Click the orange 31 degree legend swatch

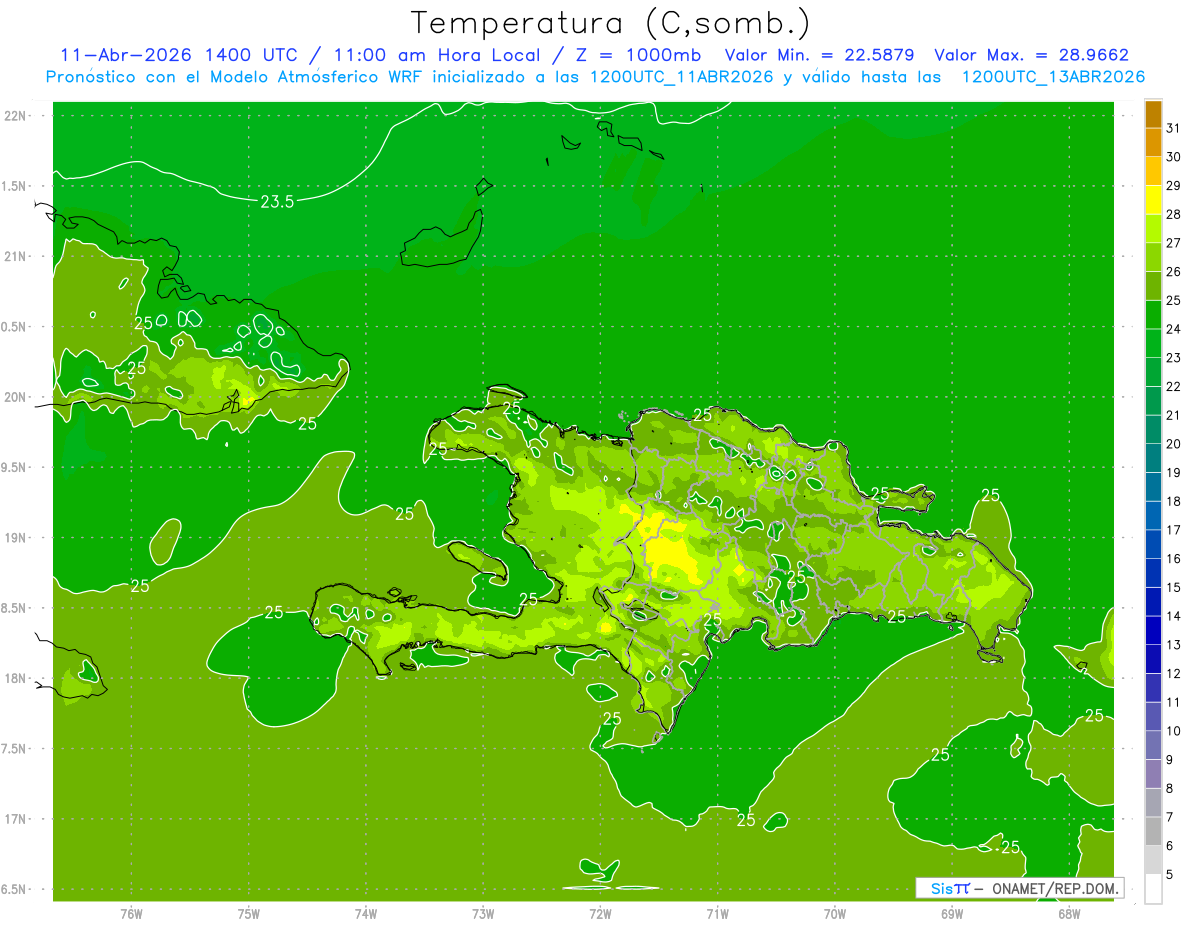pyautogui.click(x=1153, y=115)
